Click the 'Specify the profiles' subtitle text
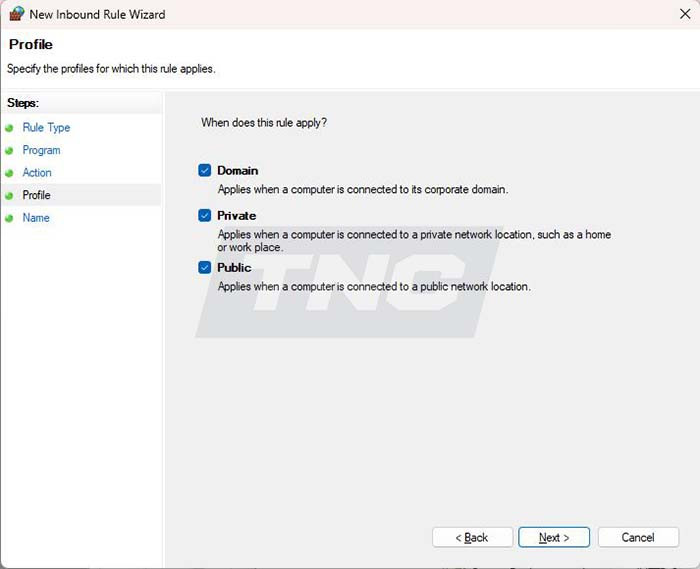 tap(111, 69)
